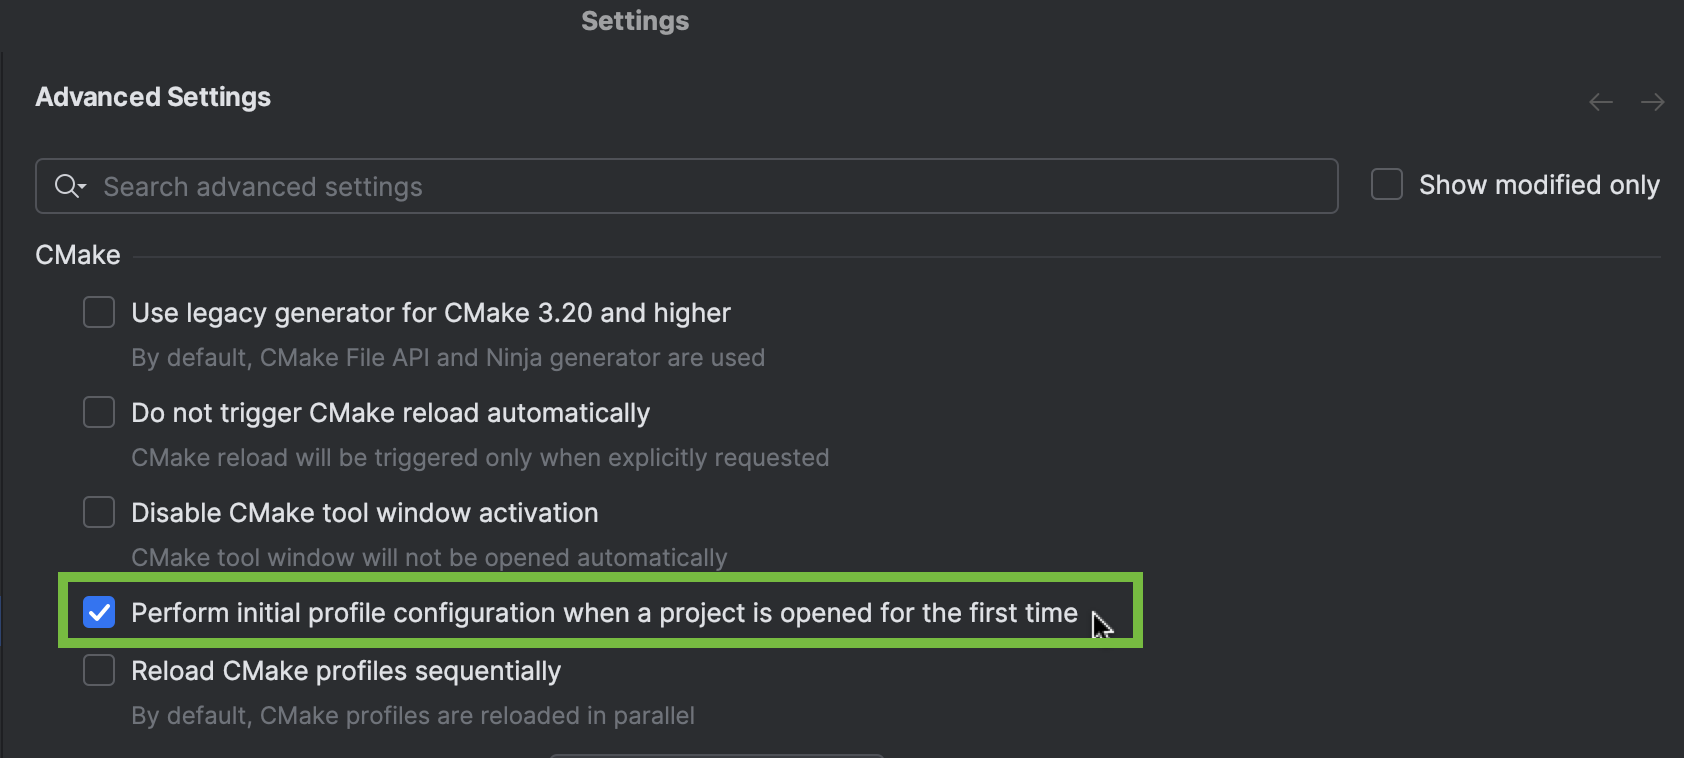
Task: Check Disable CMake tool window activation
Action: [x=98, y=512]
